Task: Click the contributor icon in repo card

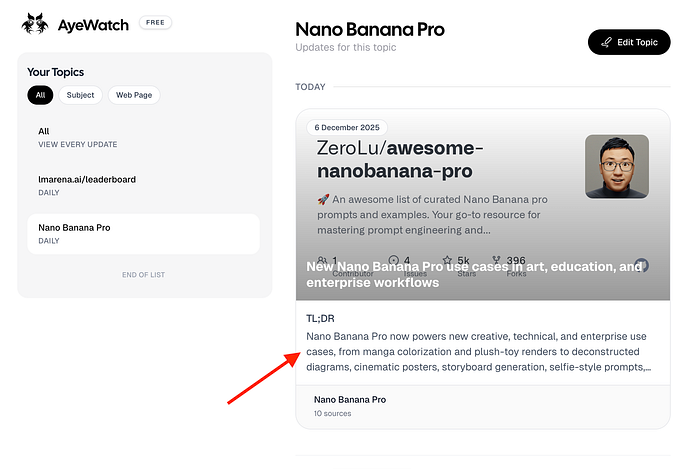Action: coord(322,260)
